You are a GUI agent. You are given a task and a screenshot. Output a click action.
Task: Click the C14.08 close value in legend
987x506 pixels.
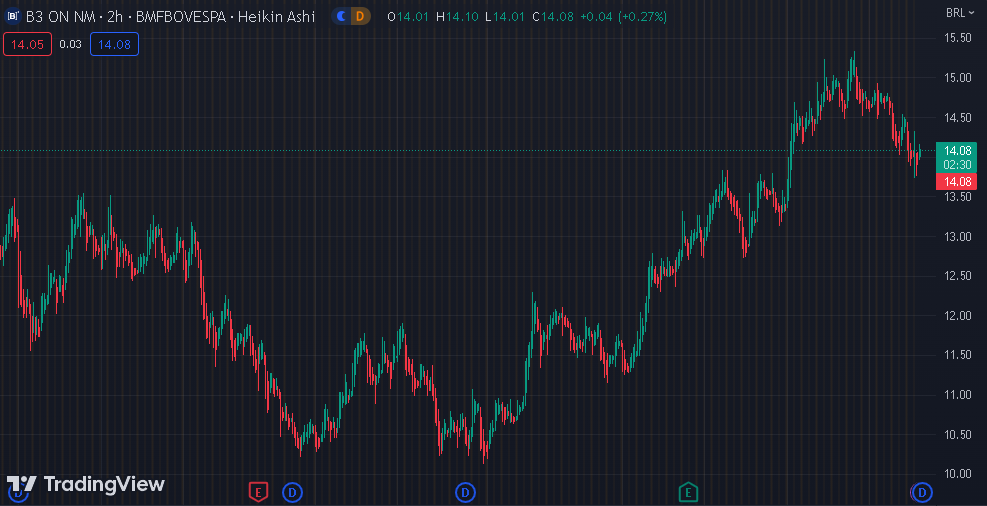click(552, 16)
